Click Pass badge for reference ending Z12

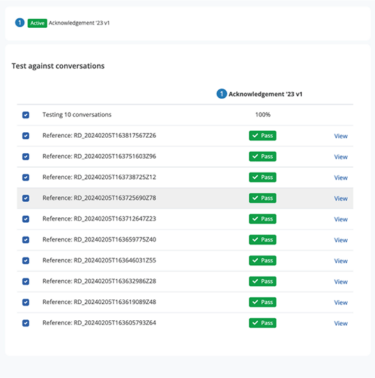263,177
